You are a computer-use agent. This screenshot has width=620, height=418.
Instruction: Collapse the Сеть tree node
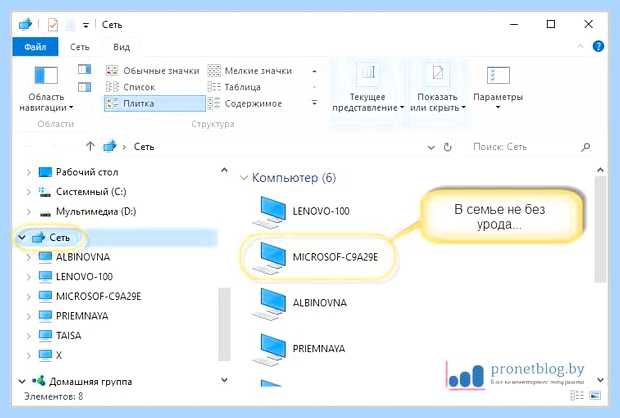pyautogui.click(x=22, y=237)
